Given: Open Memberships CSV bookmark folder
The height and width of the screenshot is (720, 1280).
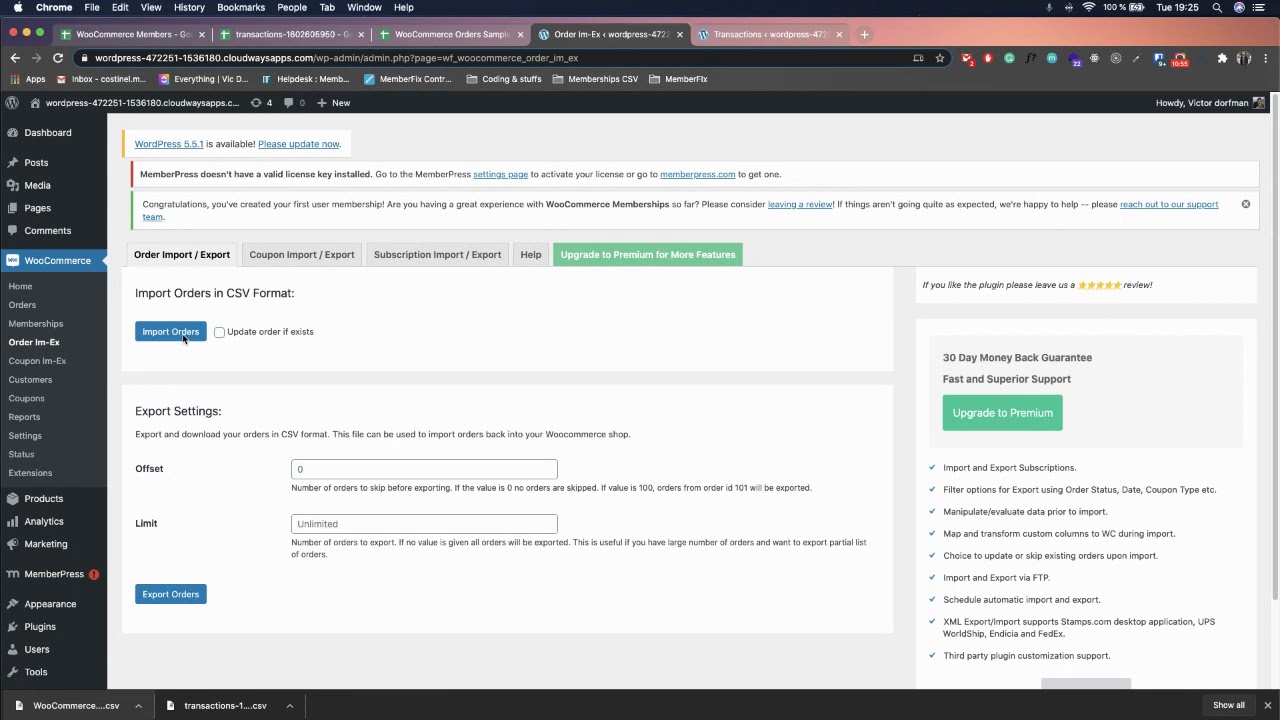Looking at the screenshot, I should [595, 79].
